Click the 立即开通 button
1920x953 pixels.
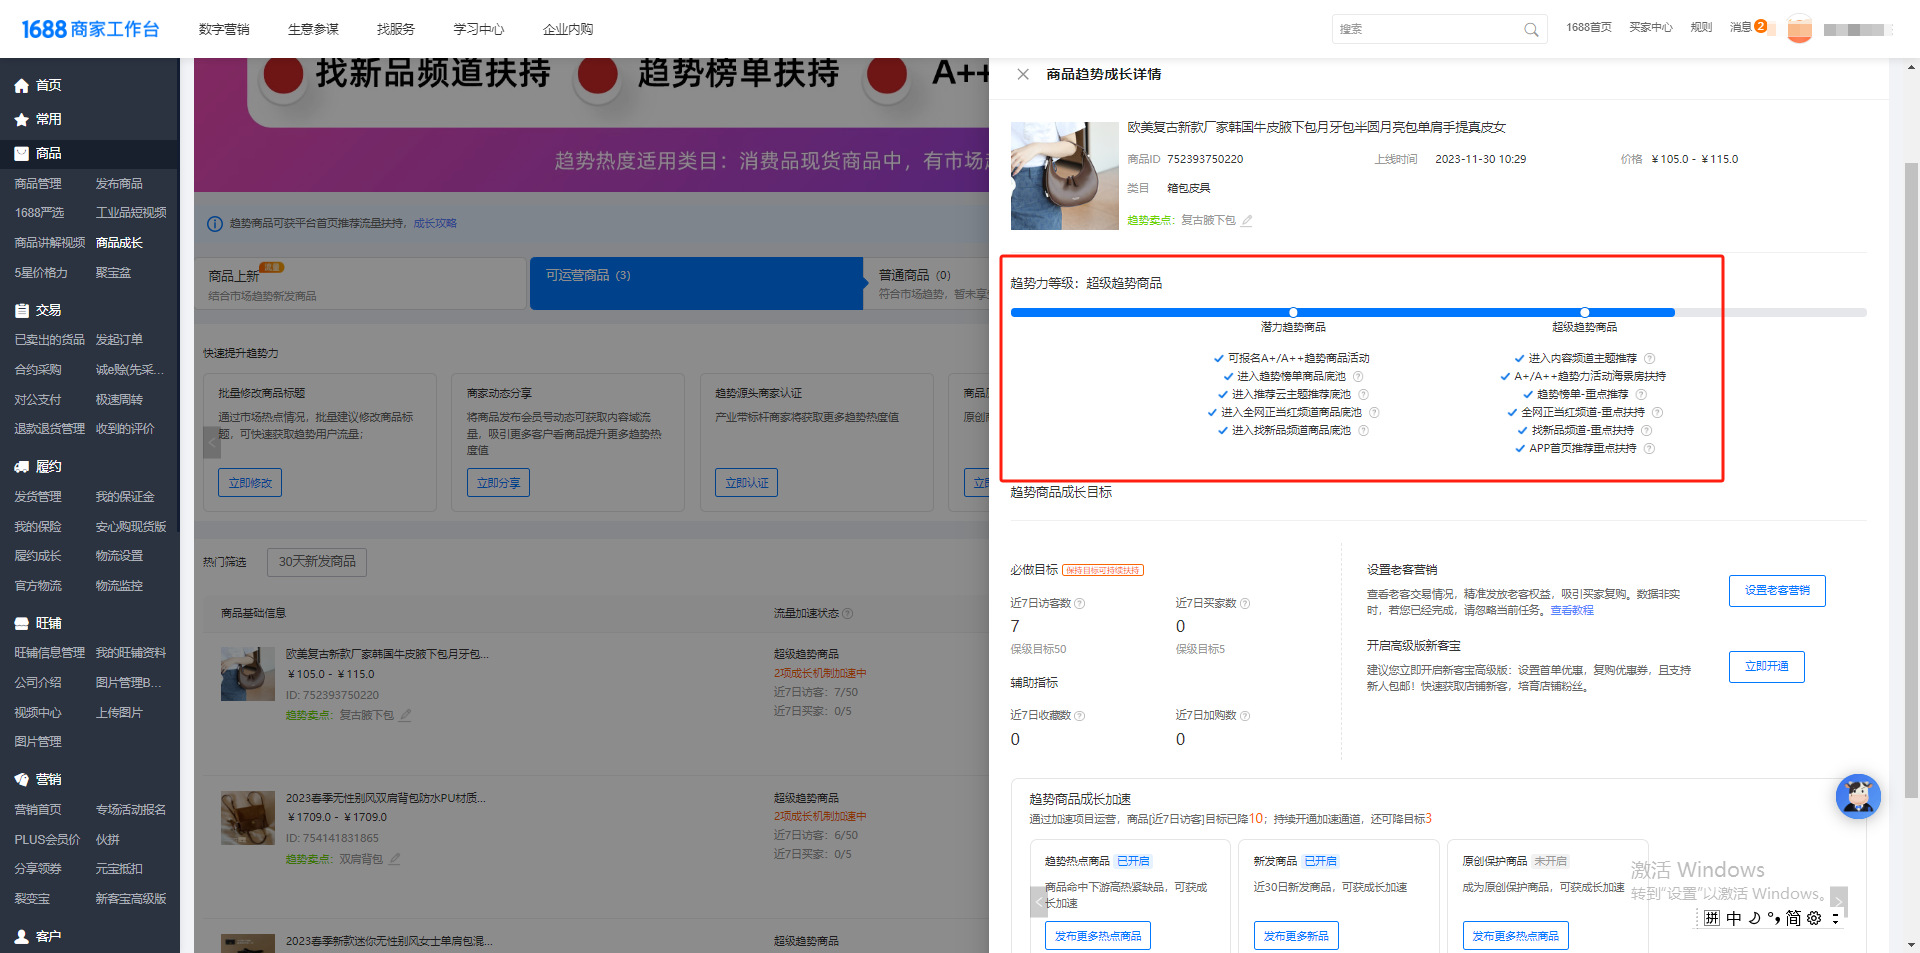(1766, 667)
